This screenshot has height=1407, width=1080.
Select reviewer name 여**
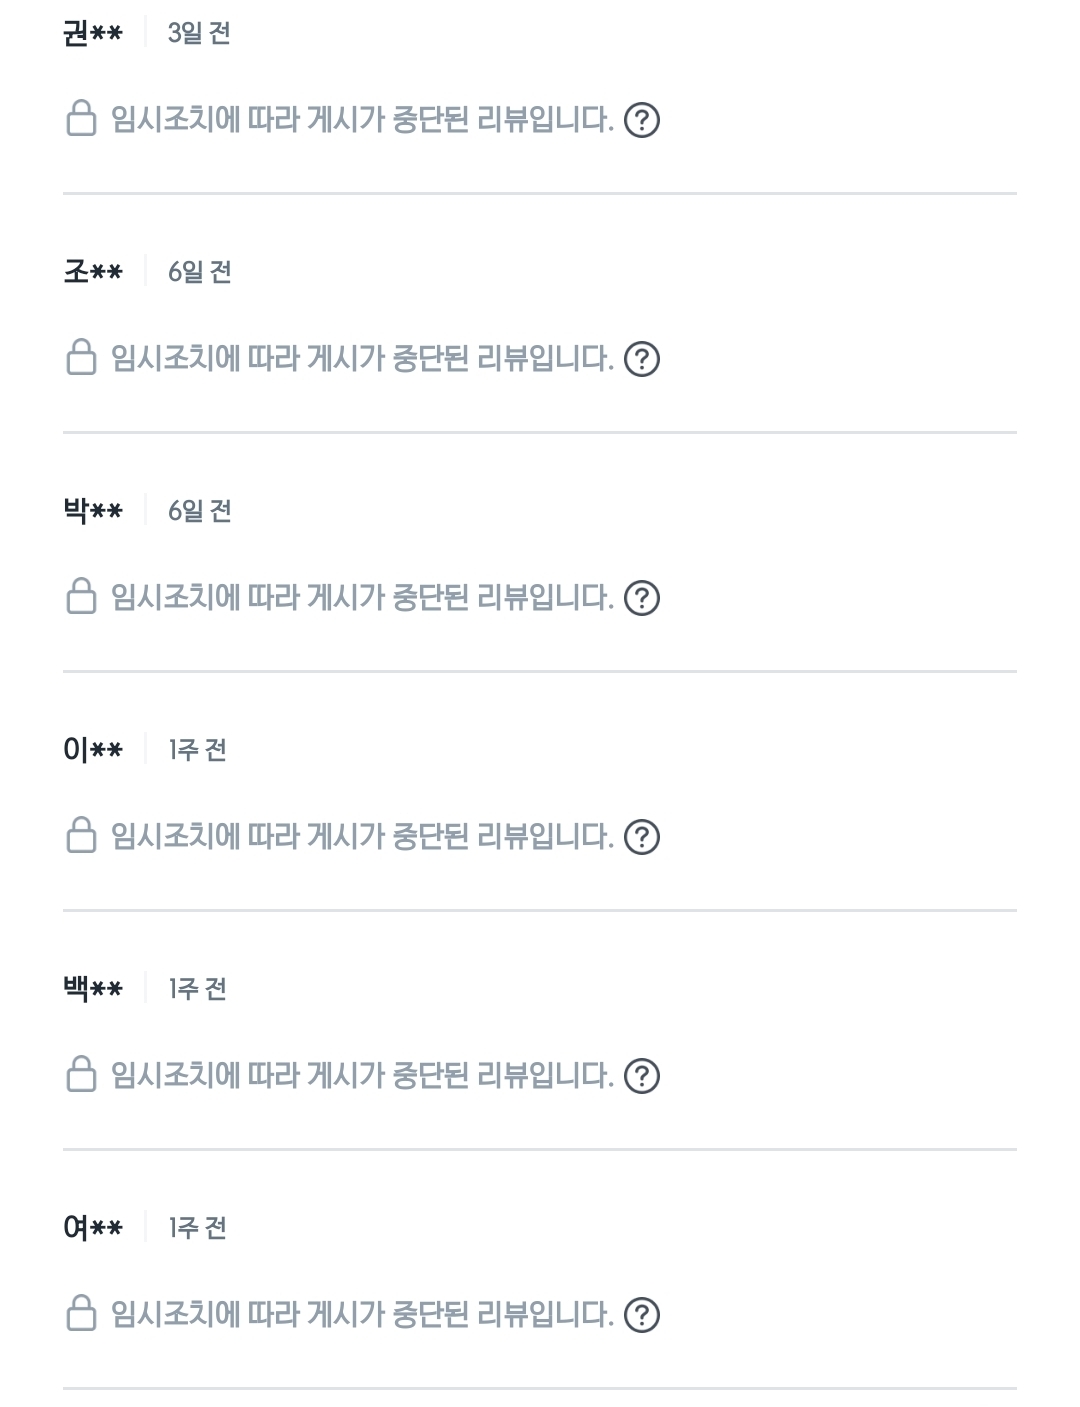(x=93, y=1227)
